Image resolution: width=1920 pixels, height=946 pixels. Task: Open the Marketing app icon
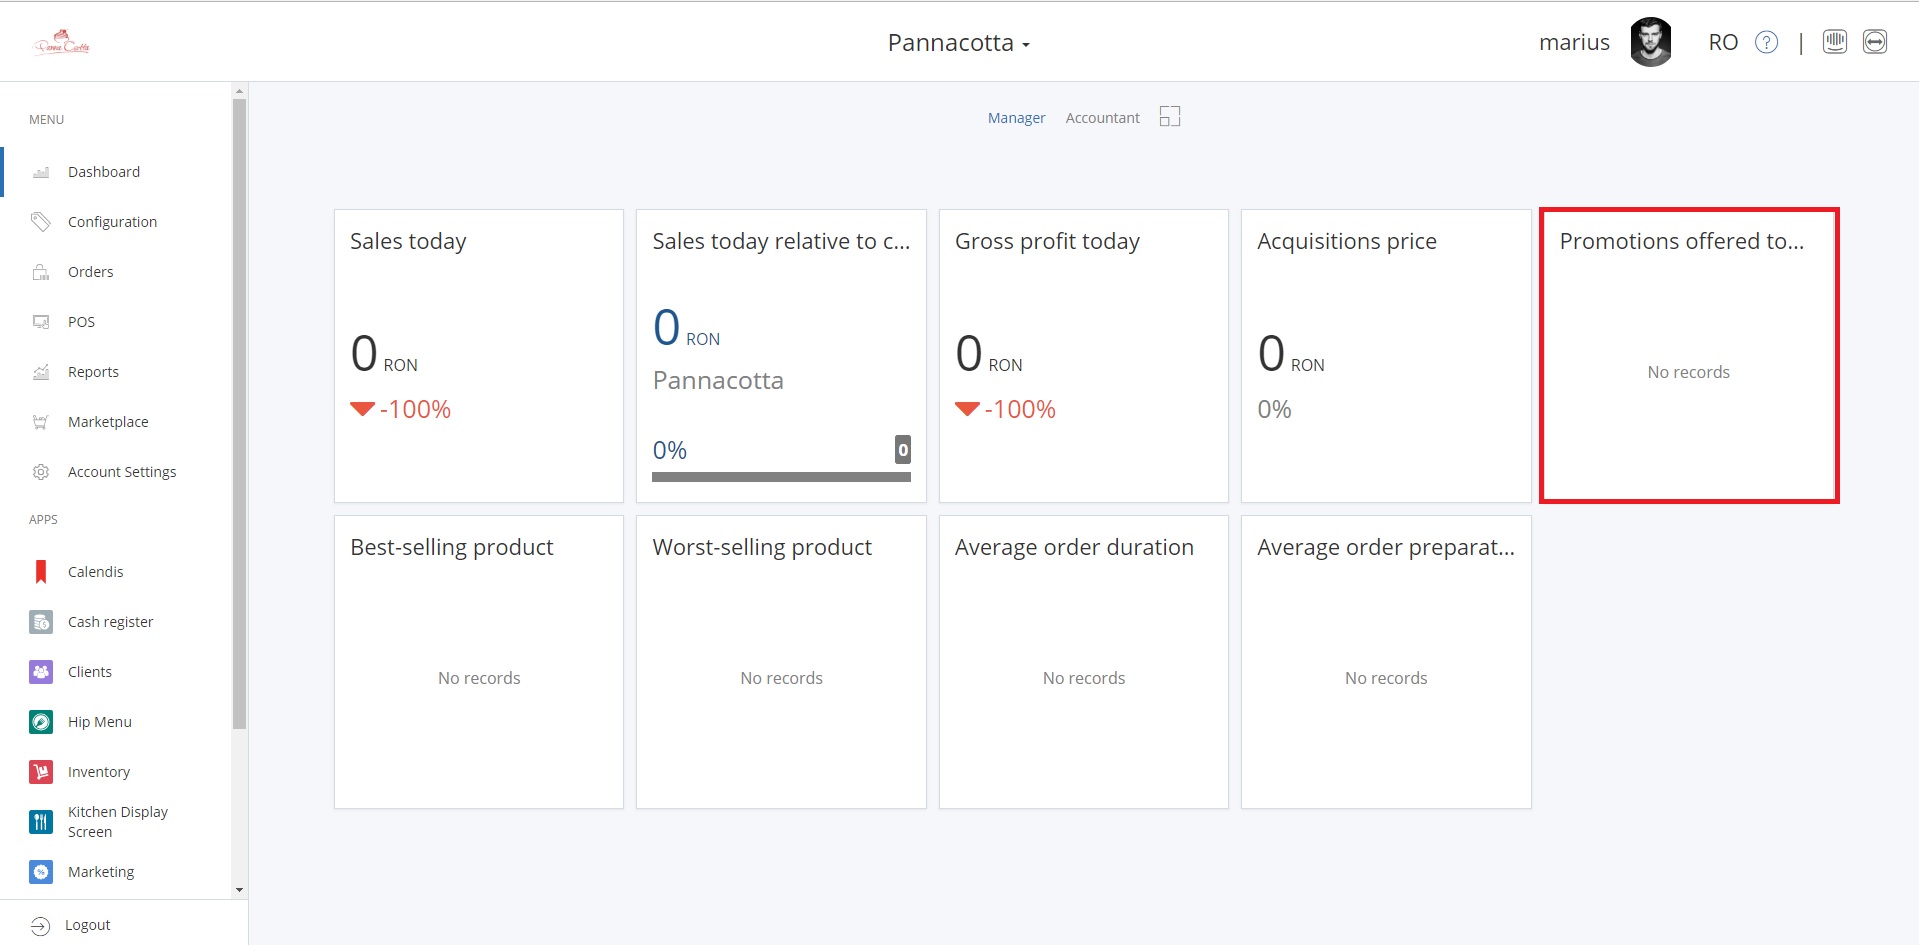click(41, 872)
